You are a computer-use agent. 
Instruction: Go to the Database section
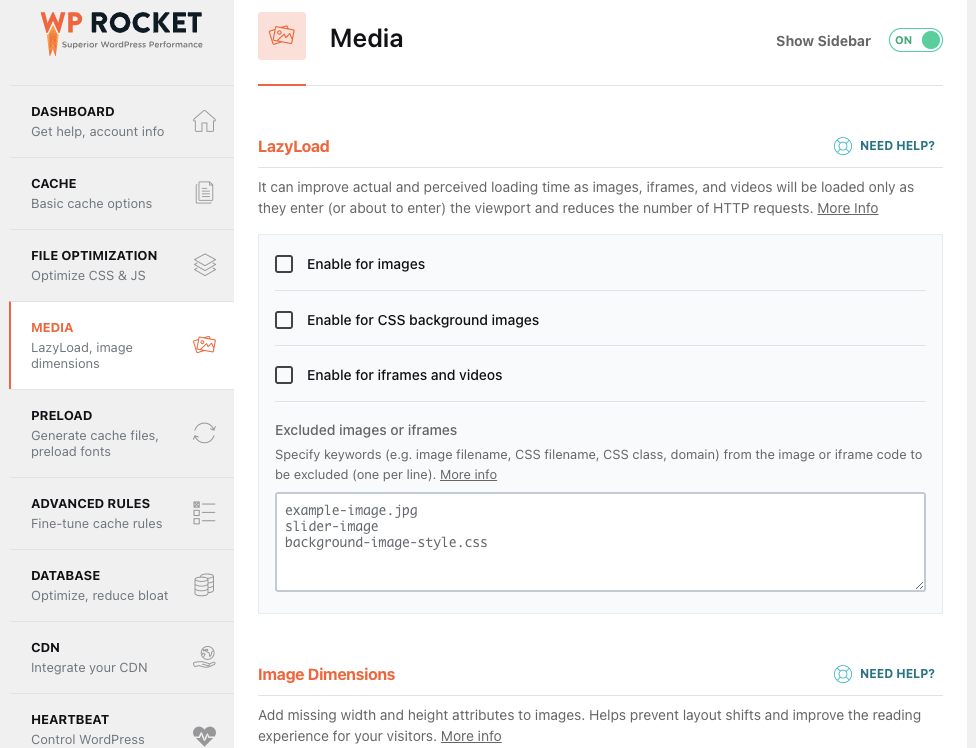pyautogui.click(x=122, y=586)
